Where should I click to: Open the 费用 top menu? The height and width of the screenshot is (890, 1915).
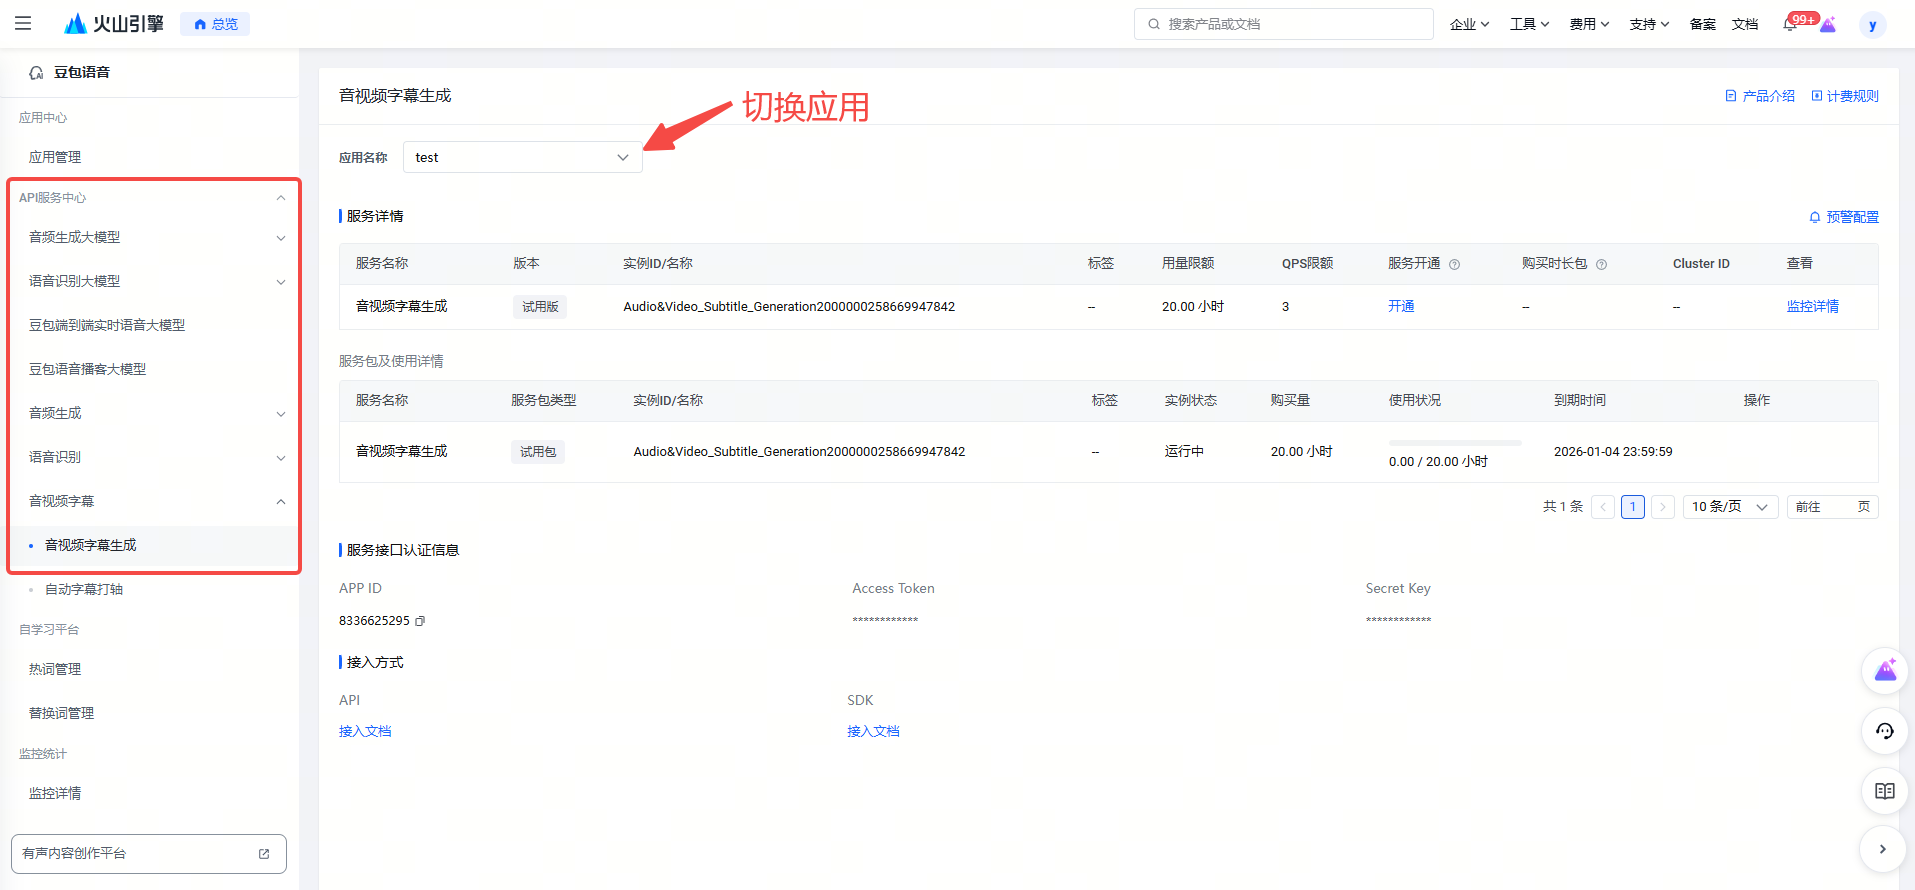click(1588, 24)
